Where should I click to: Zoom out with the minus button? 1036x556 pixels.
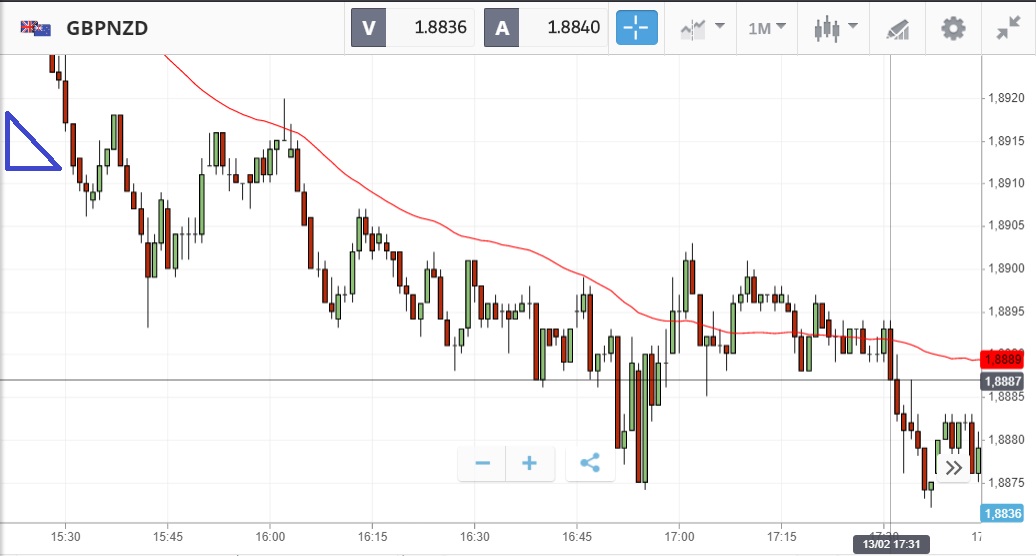(483, 463)
